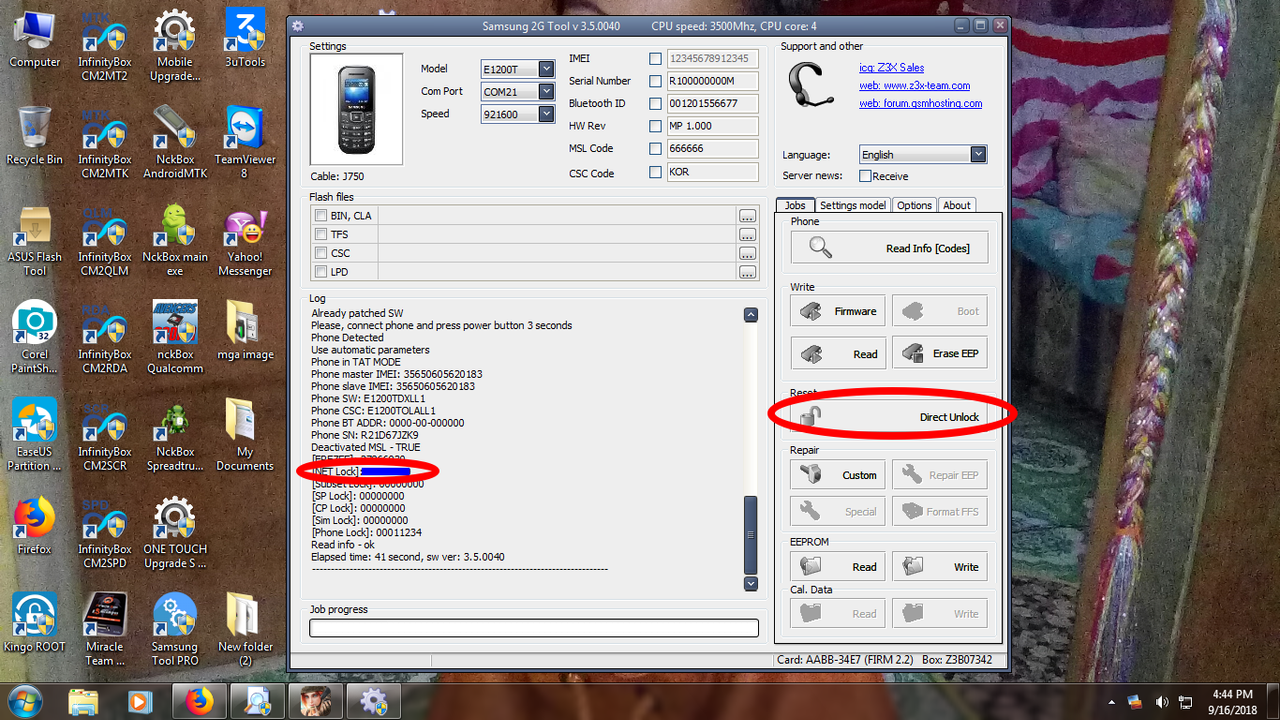Tick the Serial Number checkbox
Viewport: 1280px width, 720px height.
coord(655,81)
